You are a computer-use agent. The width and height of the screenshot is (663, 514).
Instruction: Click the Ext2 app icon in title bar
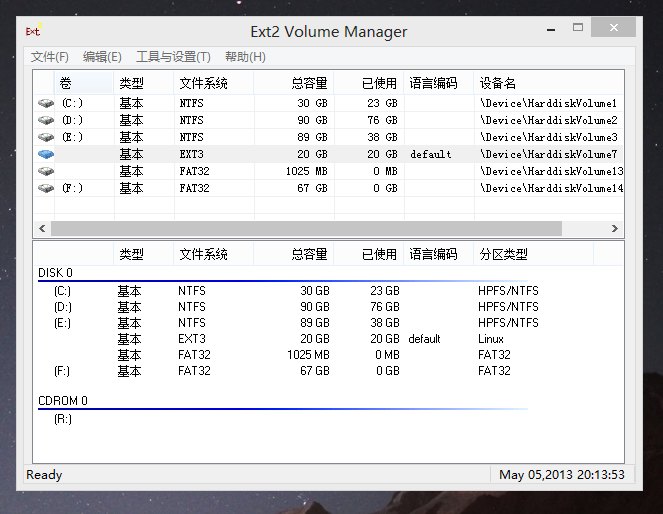[x=33, y=30]
